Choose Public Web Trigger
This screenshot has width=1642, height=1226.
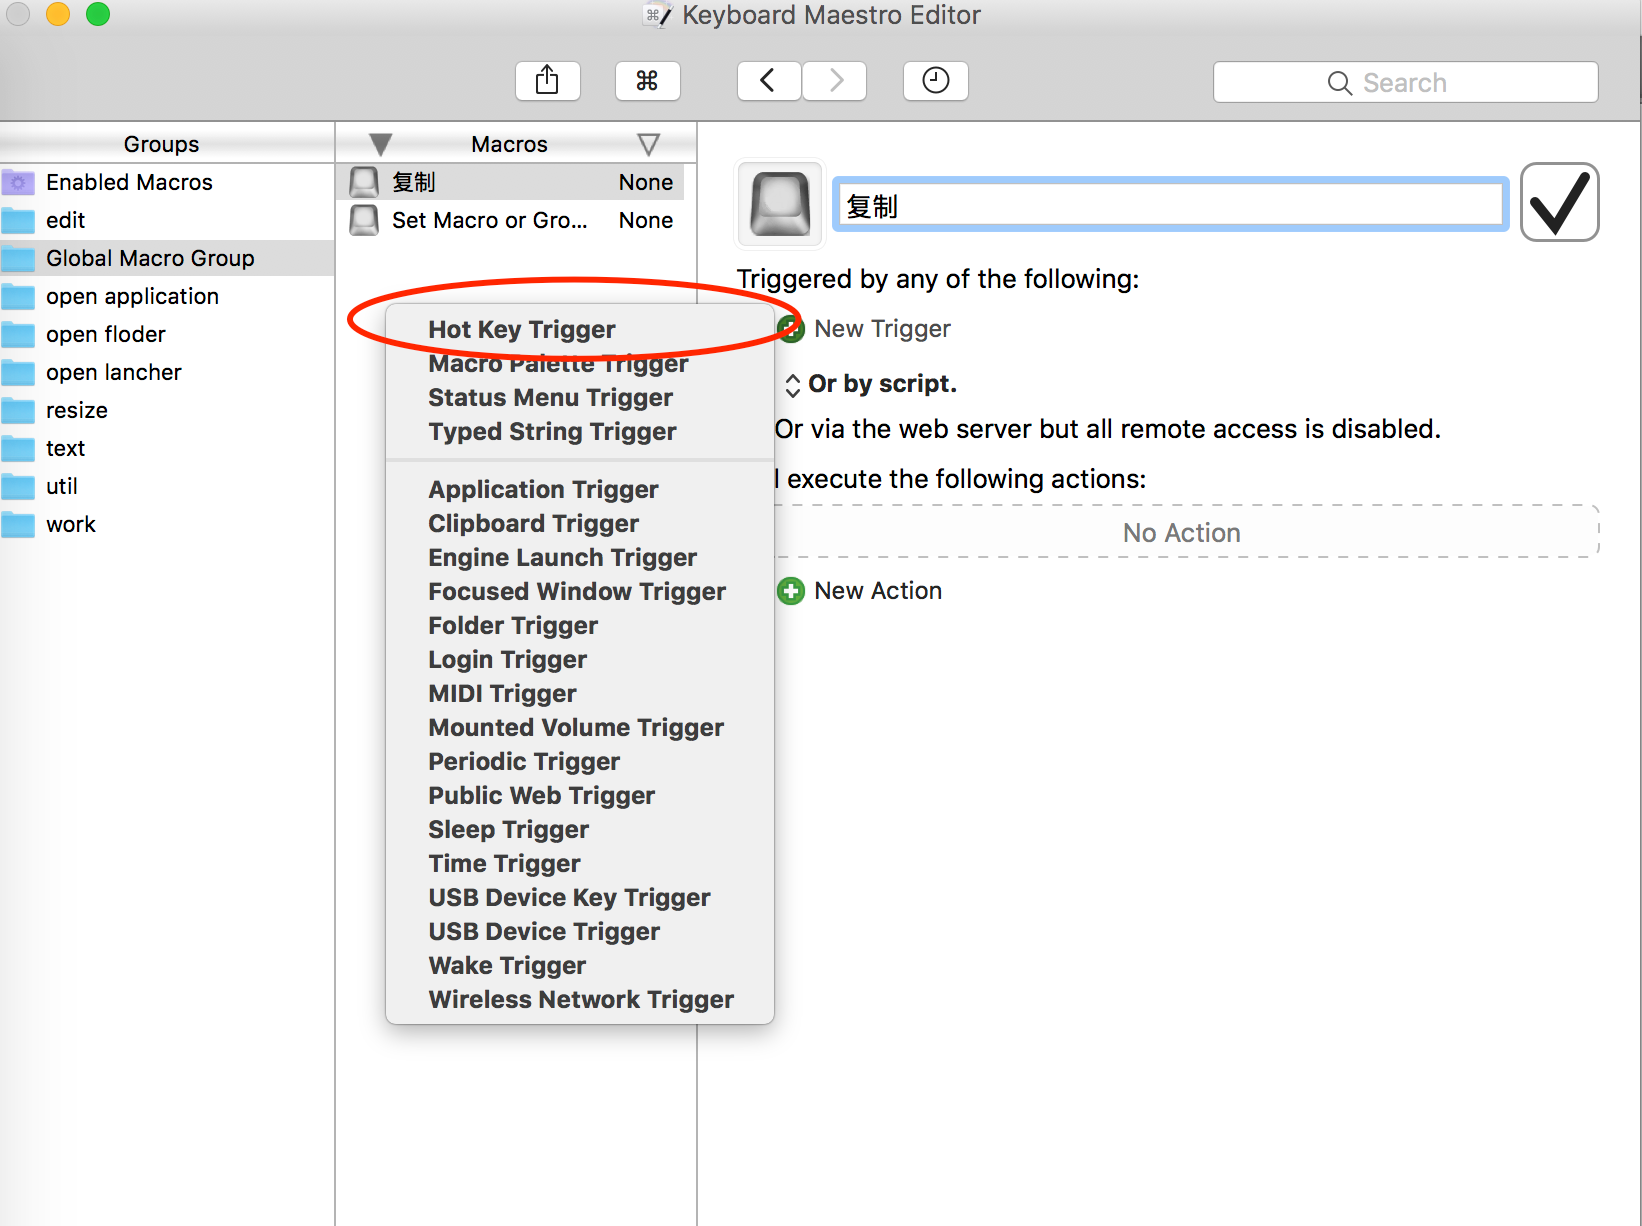tap(580, 795)
